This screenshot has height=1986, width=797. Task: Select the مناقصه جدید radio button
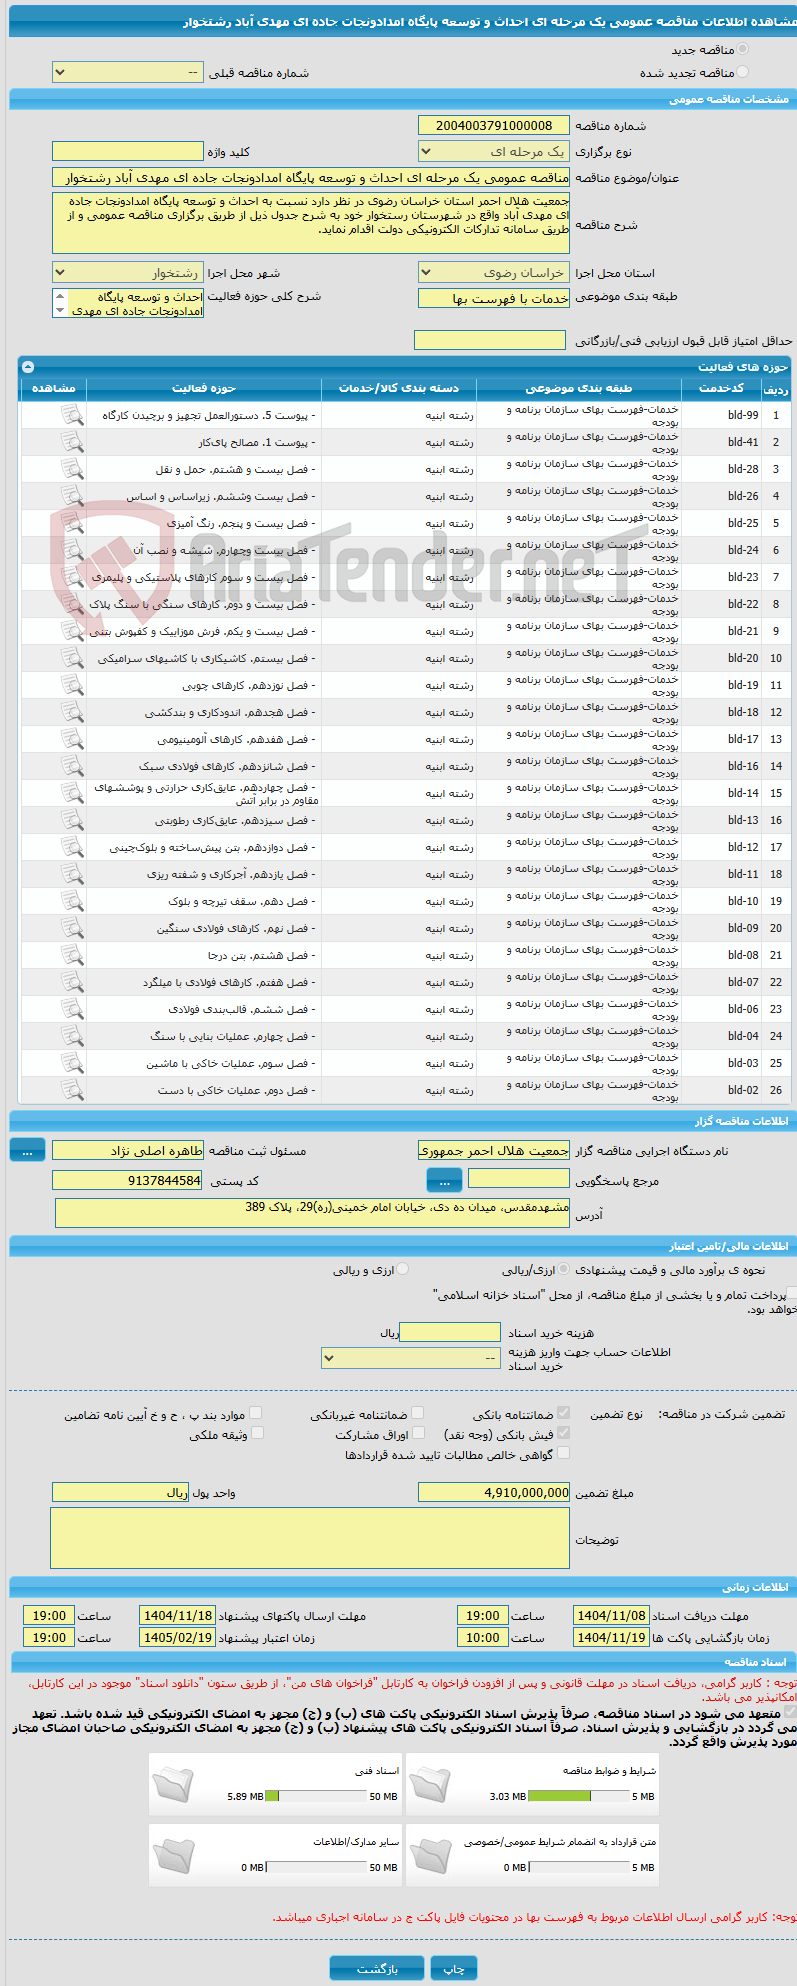(742, 49)
